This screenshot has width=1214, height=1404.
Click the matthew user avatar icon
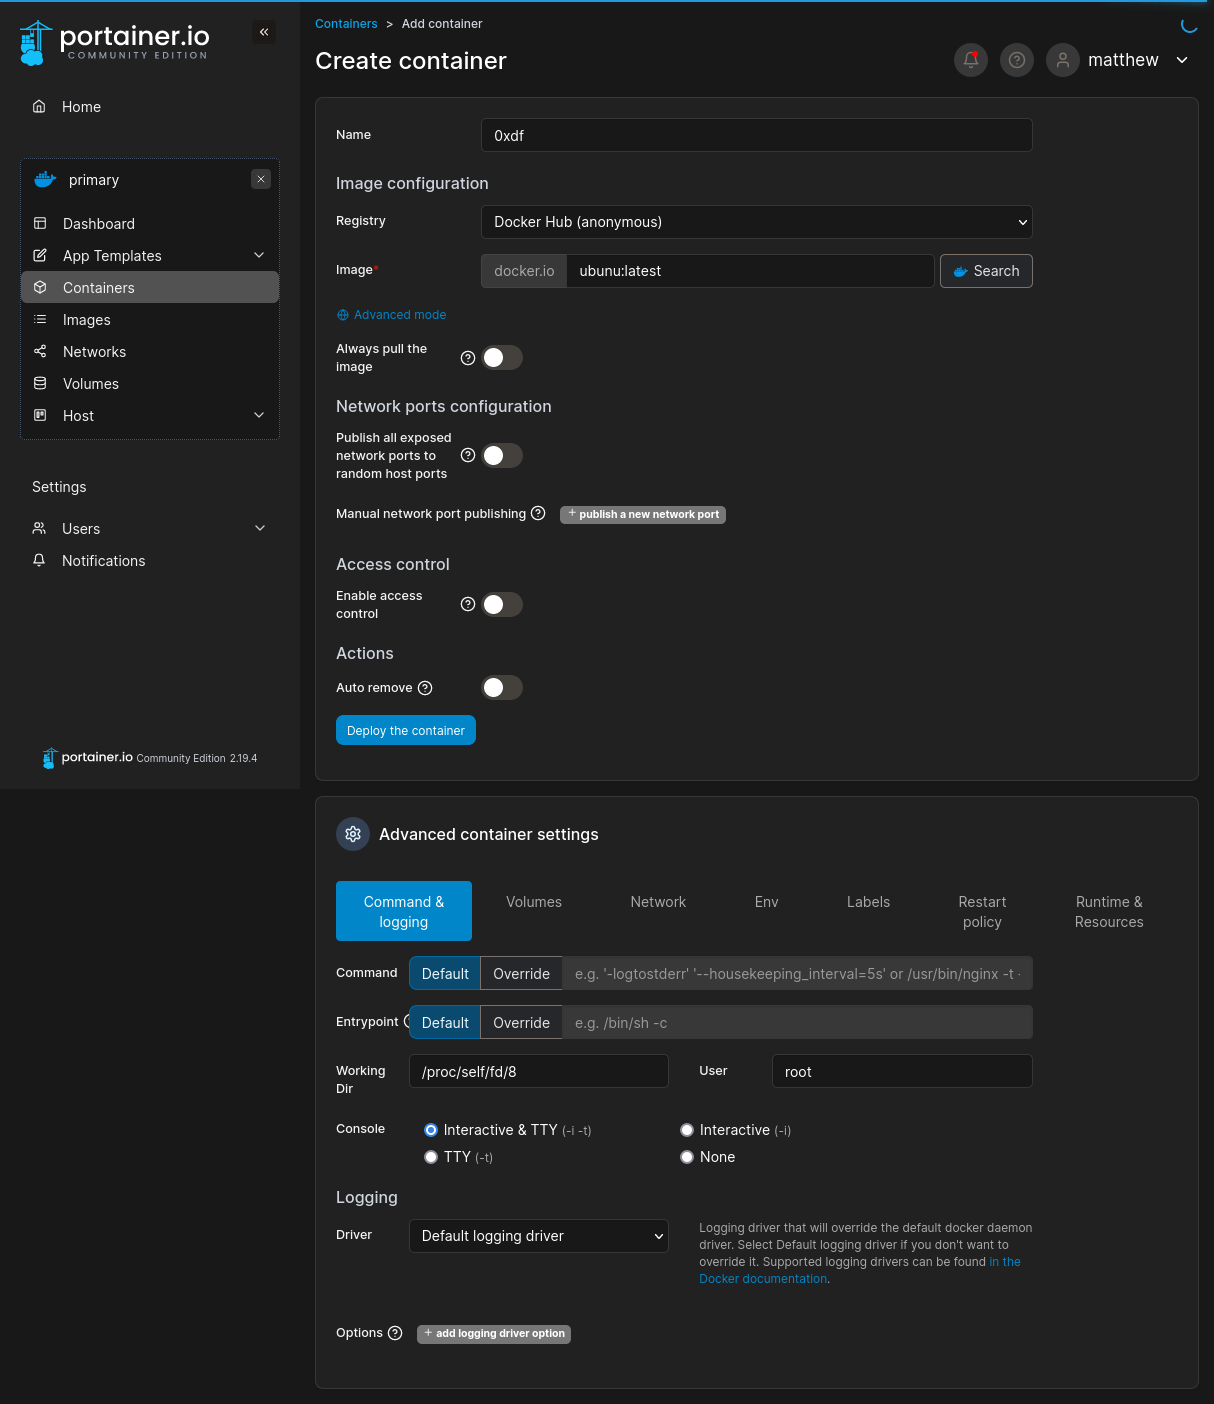[x=1062, y=60]
